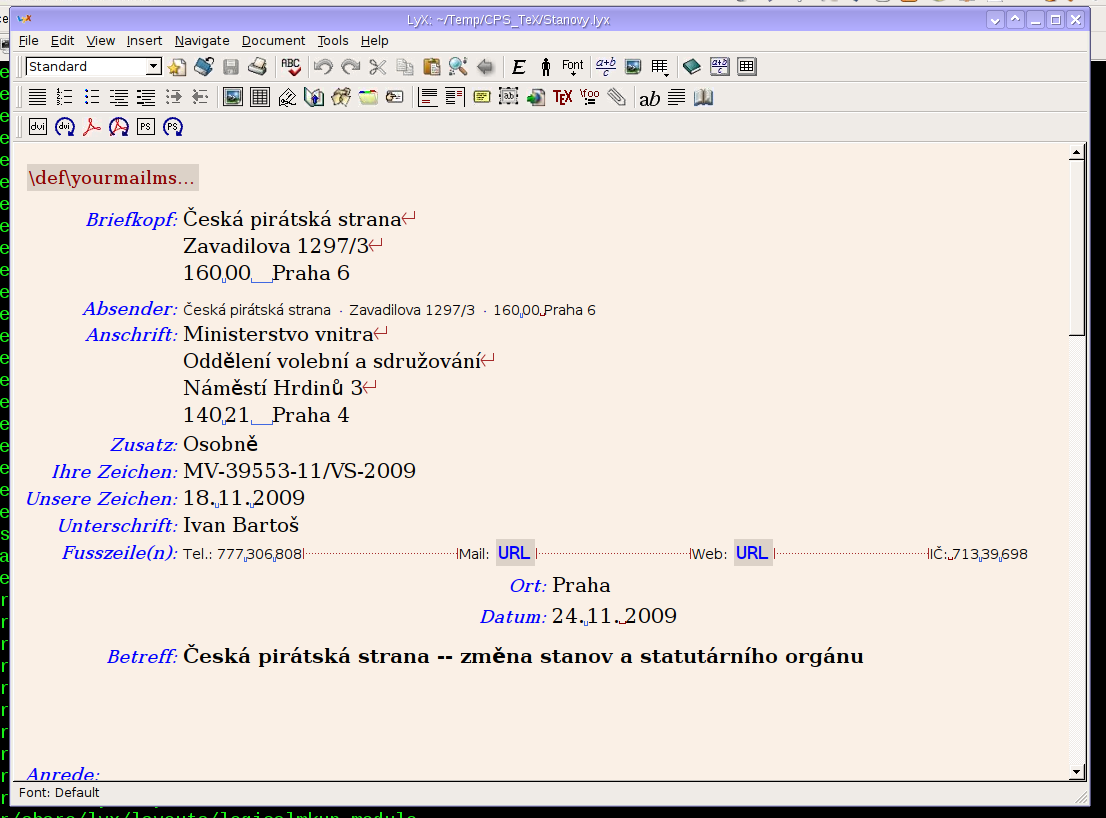Open the Edit menu
1106x818 pixels.
point(62,41)
